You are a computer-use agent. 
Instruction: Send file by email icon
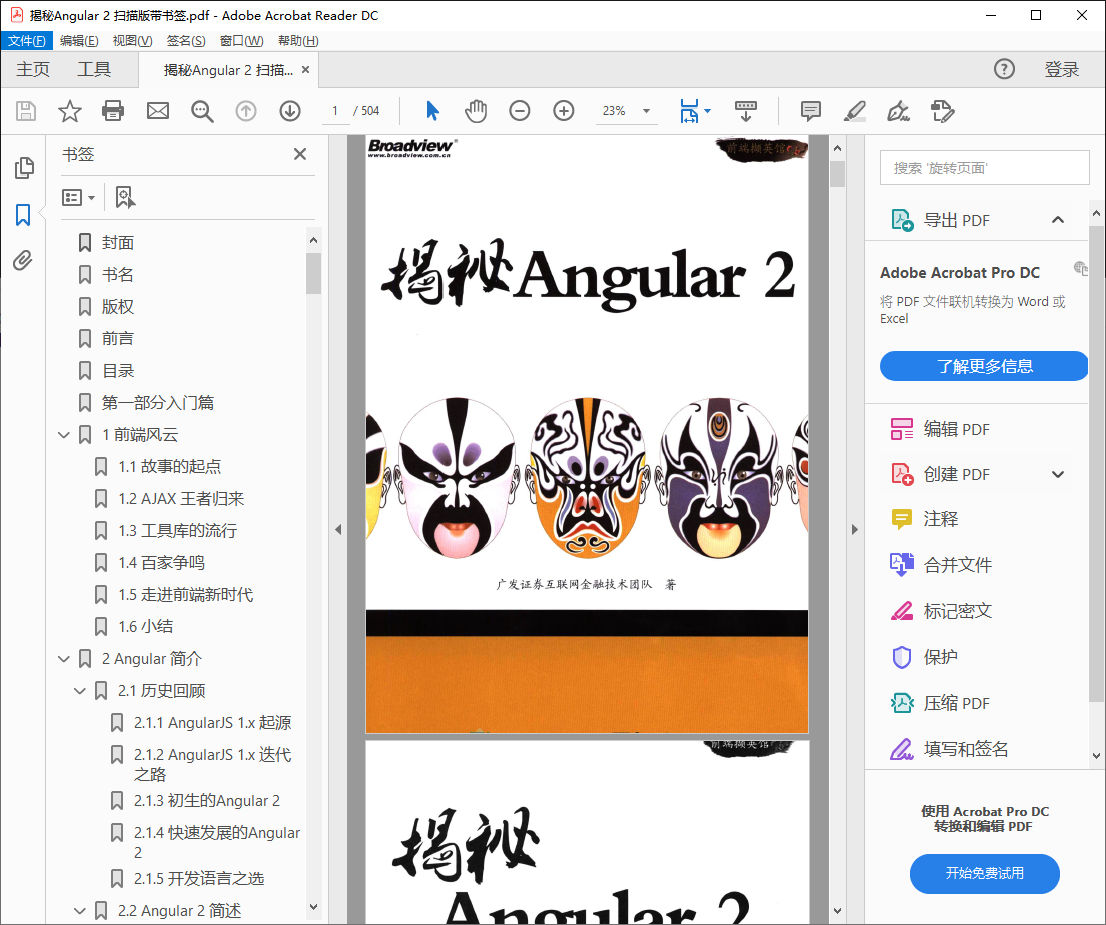[157, 111]
